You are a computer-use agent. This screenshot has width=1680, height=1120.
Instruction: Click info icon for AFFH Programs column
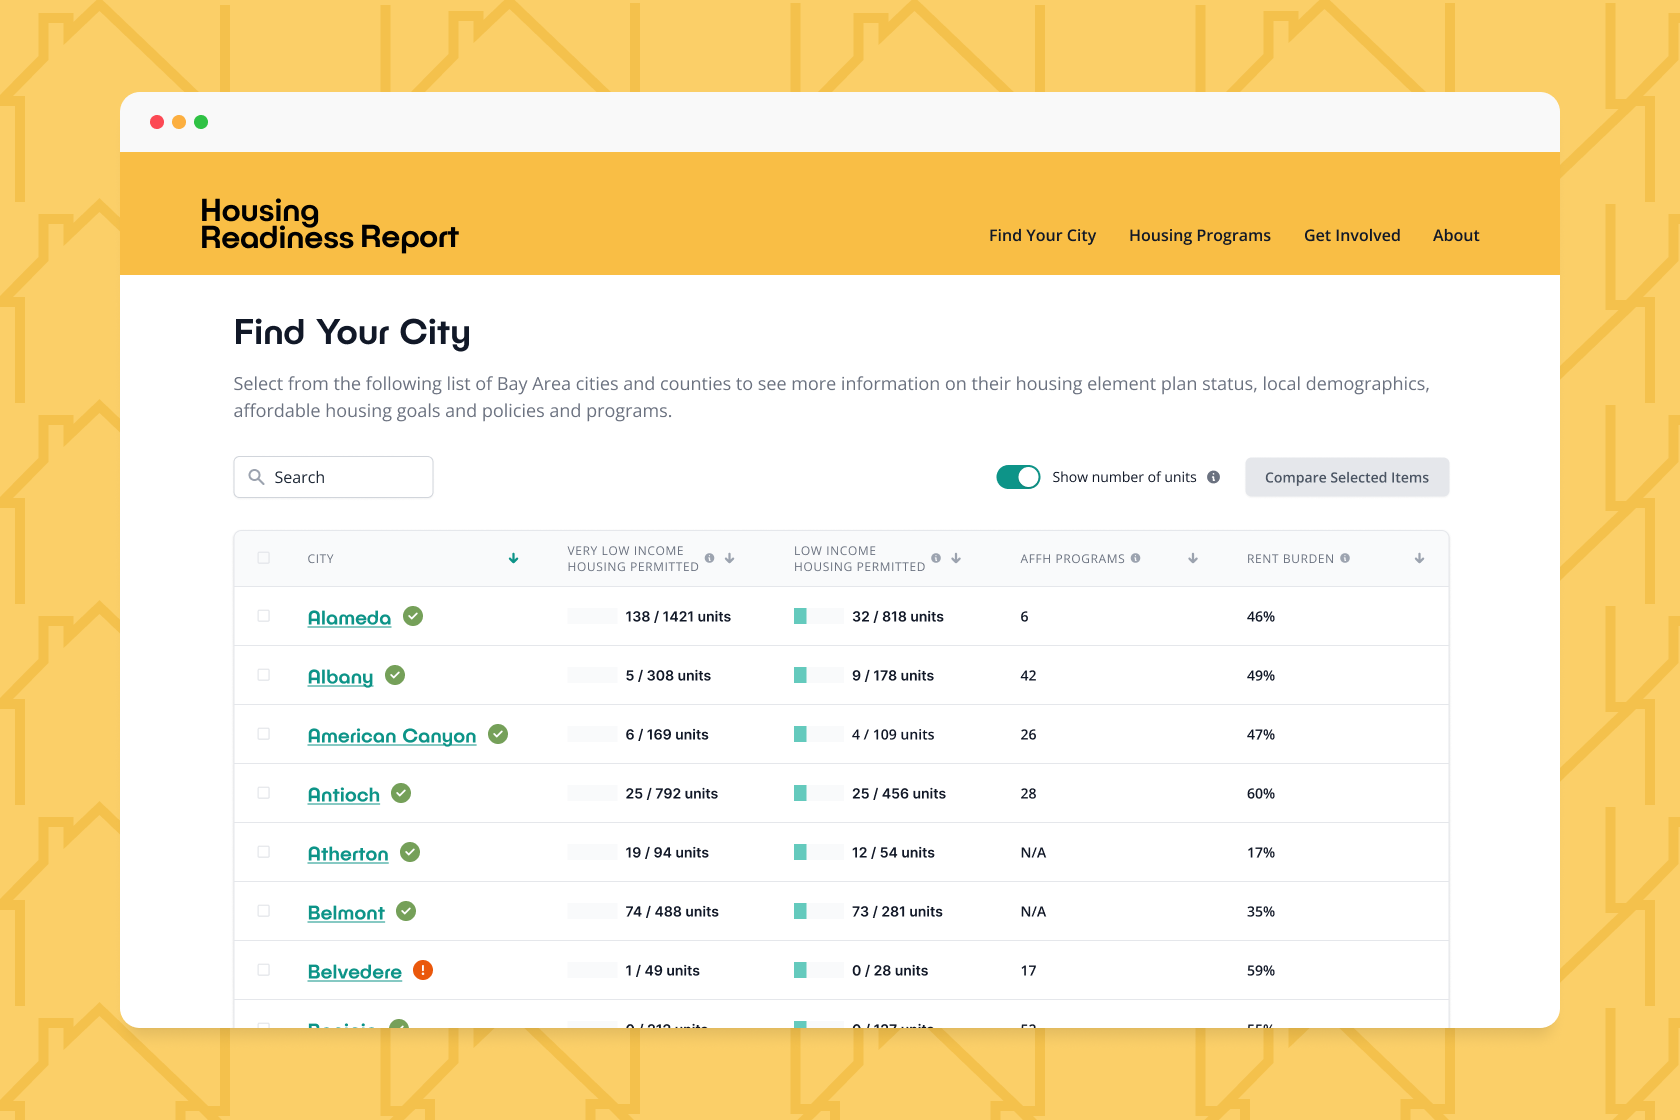click(x=1135, y=558)
